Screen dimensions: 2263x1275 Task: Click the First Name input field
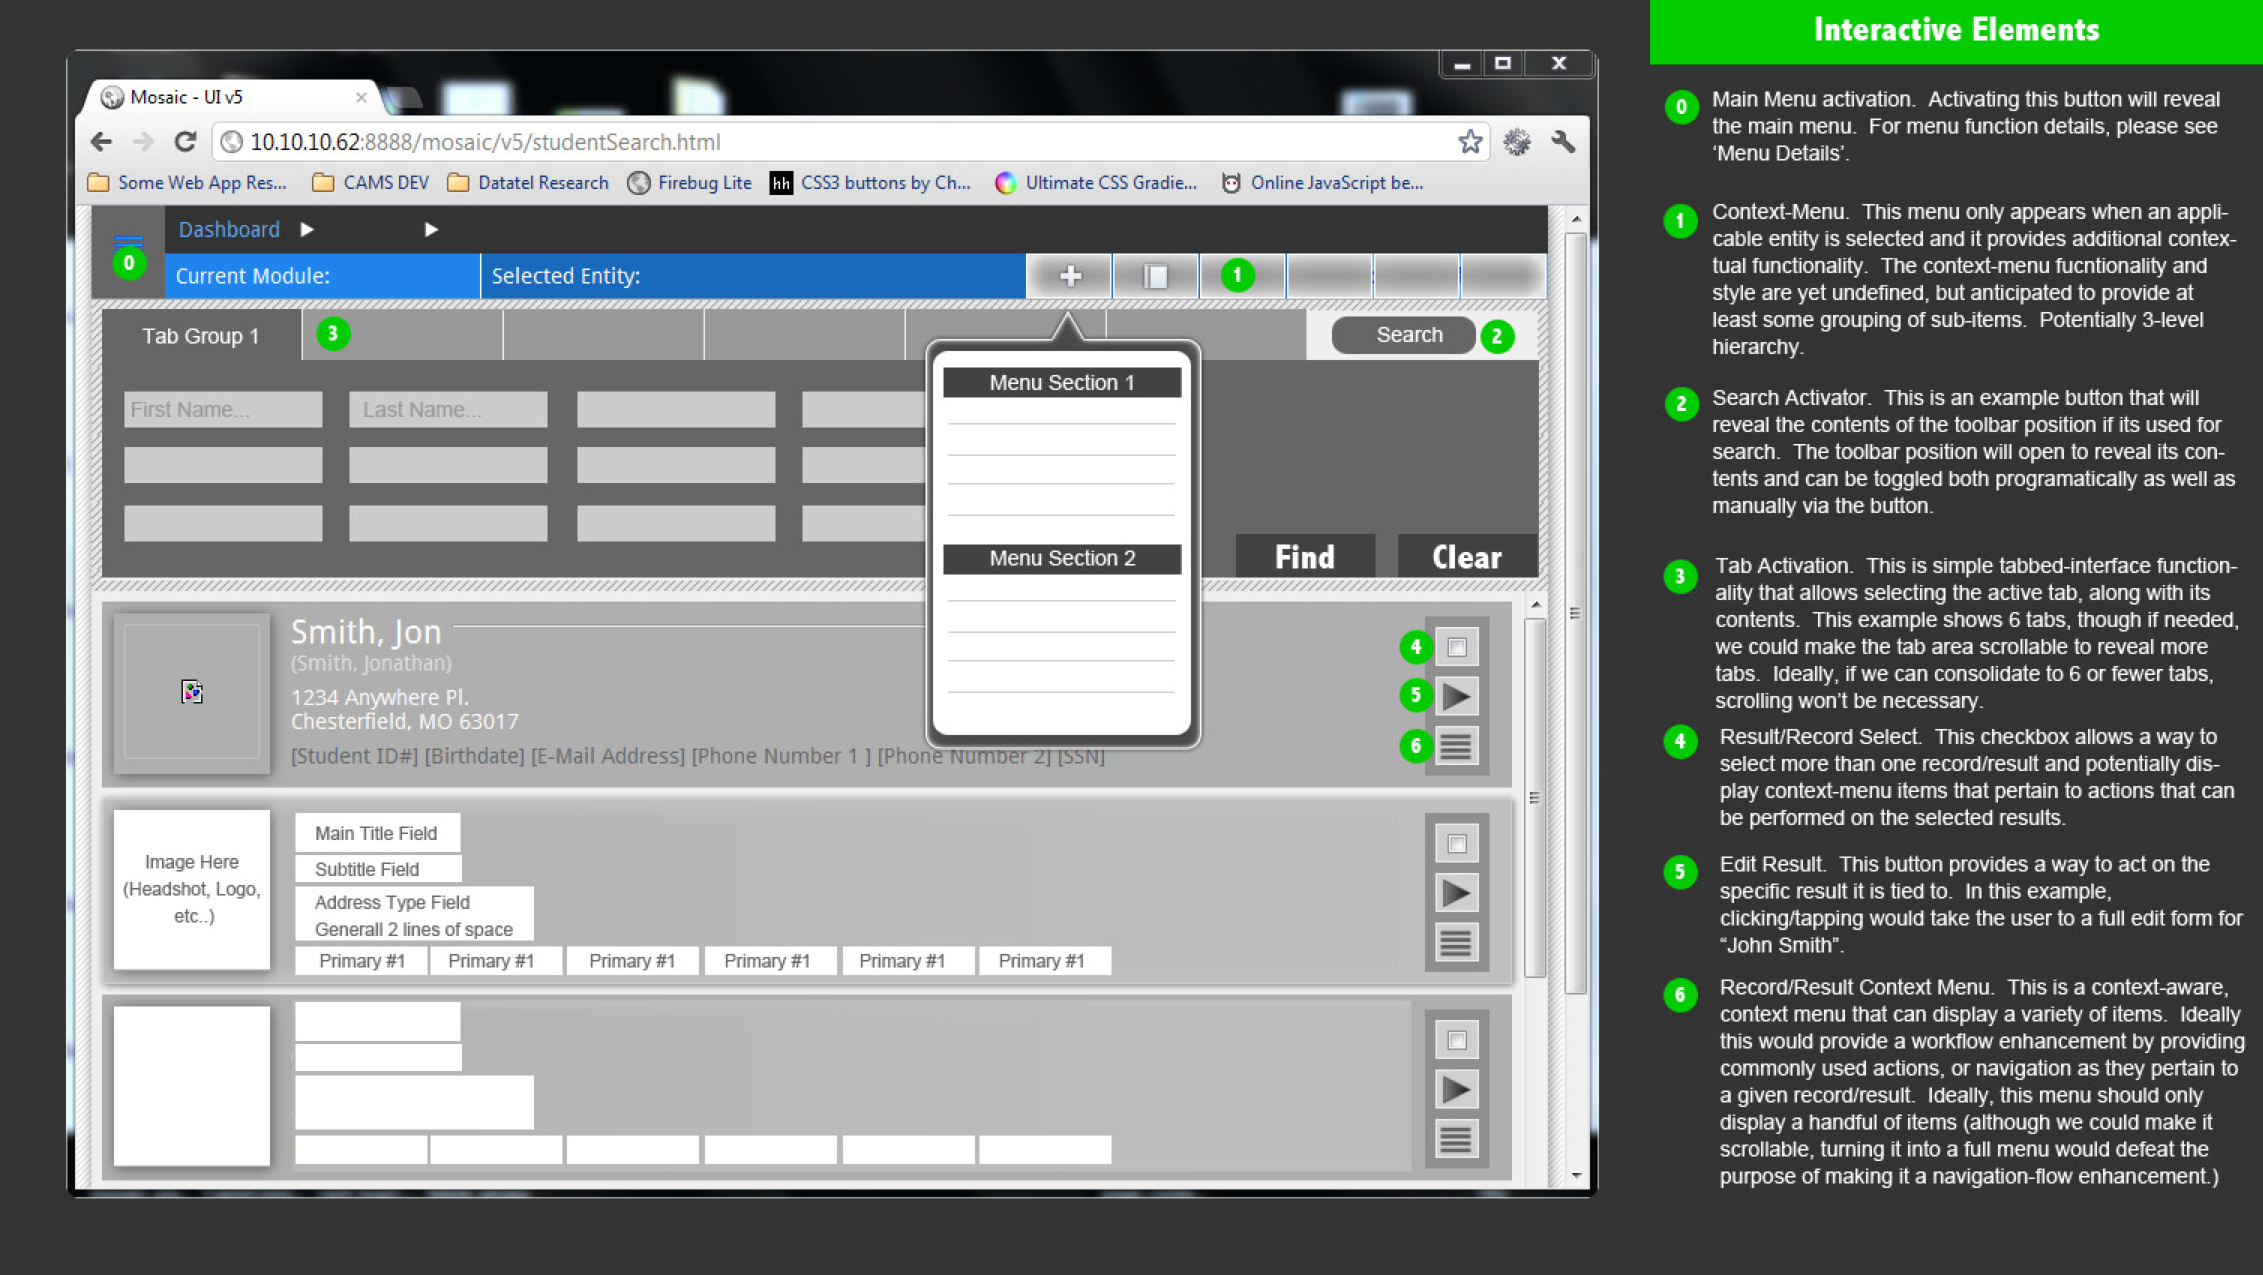pos(223,410)
